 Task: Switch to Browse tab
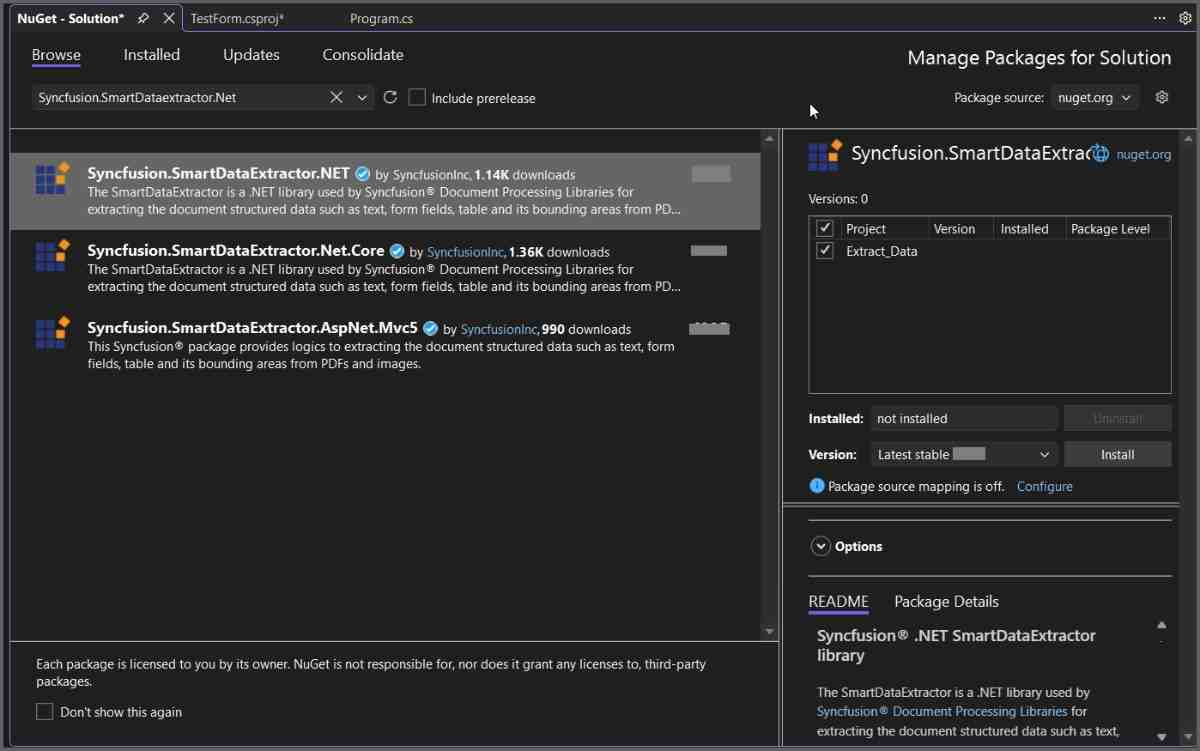tap(56, 55)
